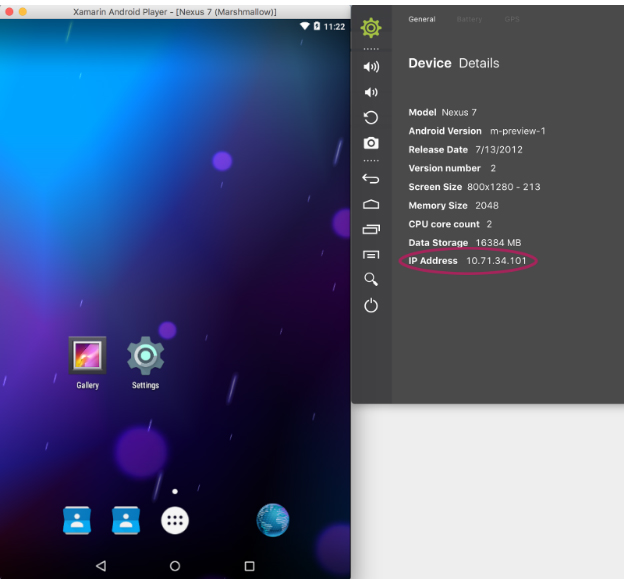Tap the Wi-Fi status bar icon

[305, 26]
